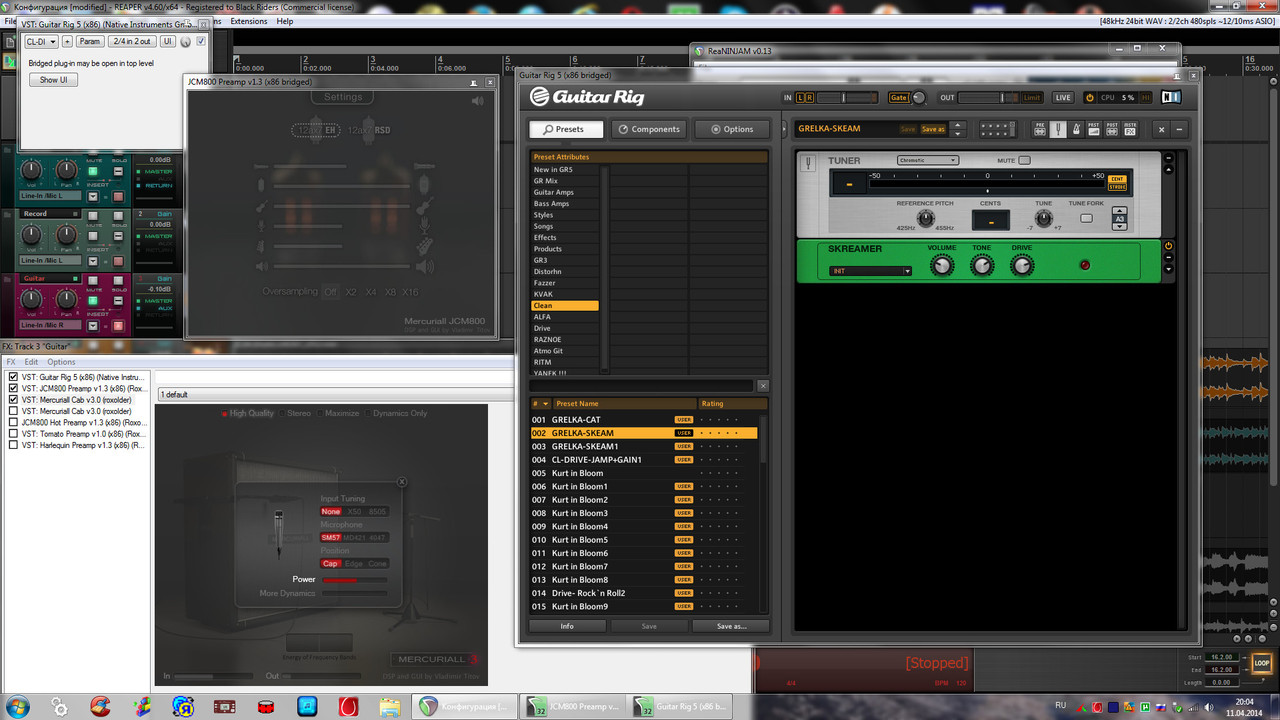
Task: Switch to the Components tab
Action: coord(648,129)
